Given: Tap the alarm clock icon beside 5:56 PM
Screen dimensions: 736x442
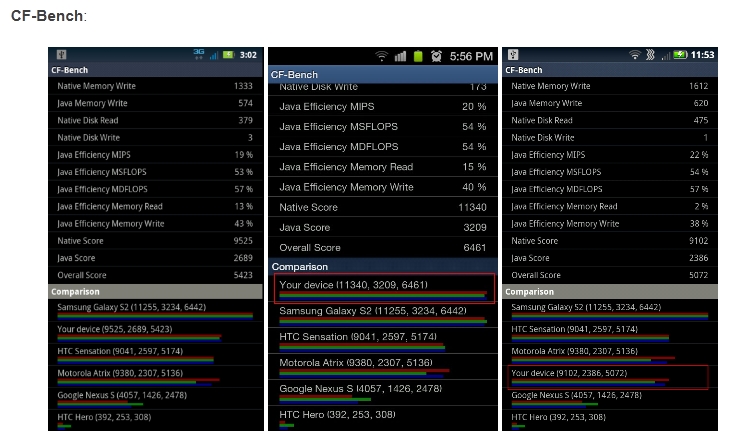Looking at the screenshot, I should pos(436,57).
